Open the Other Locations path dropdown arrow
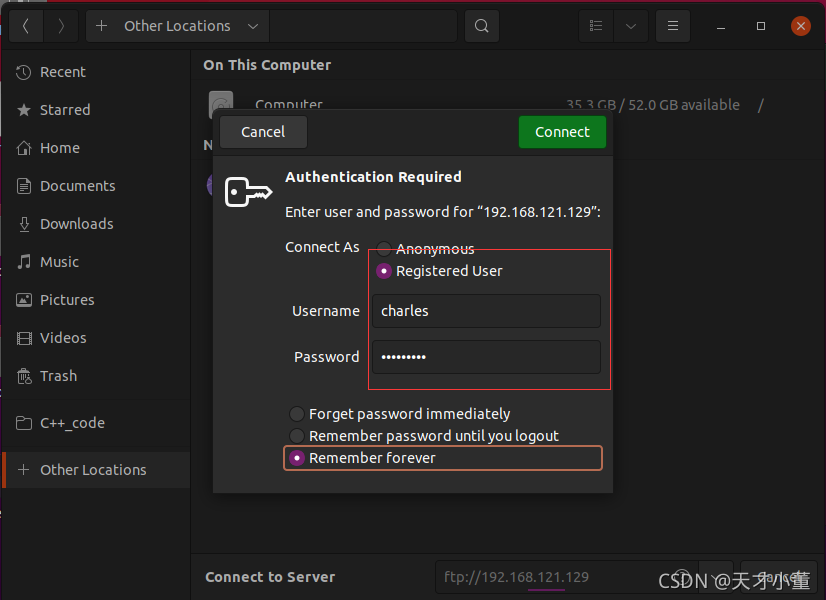This screenshot has height=600, width=826. (253, 26)
